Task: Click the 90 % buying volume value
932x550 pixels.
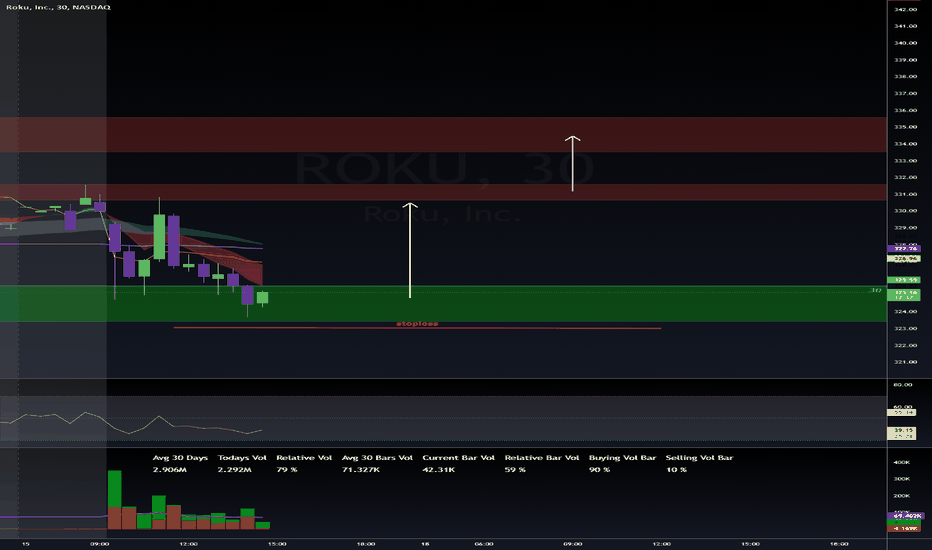Action: tap(599, 470)
